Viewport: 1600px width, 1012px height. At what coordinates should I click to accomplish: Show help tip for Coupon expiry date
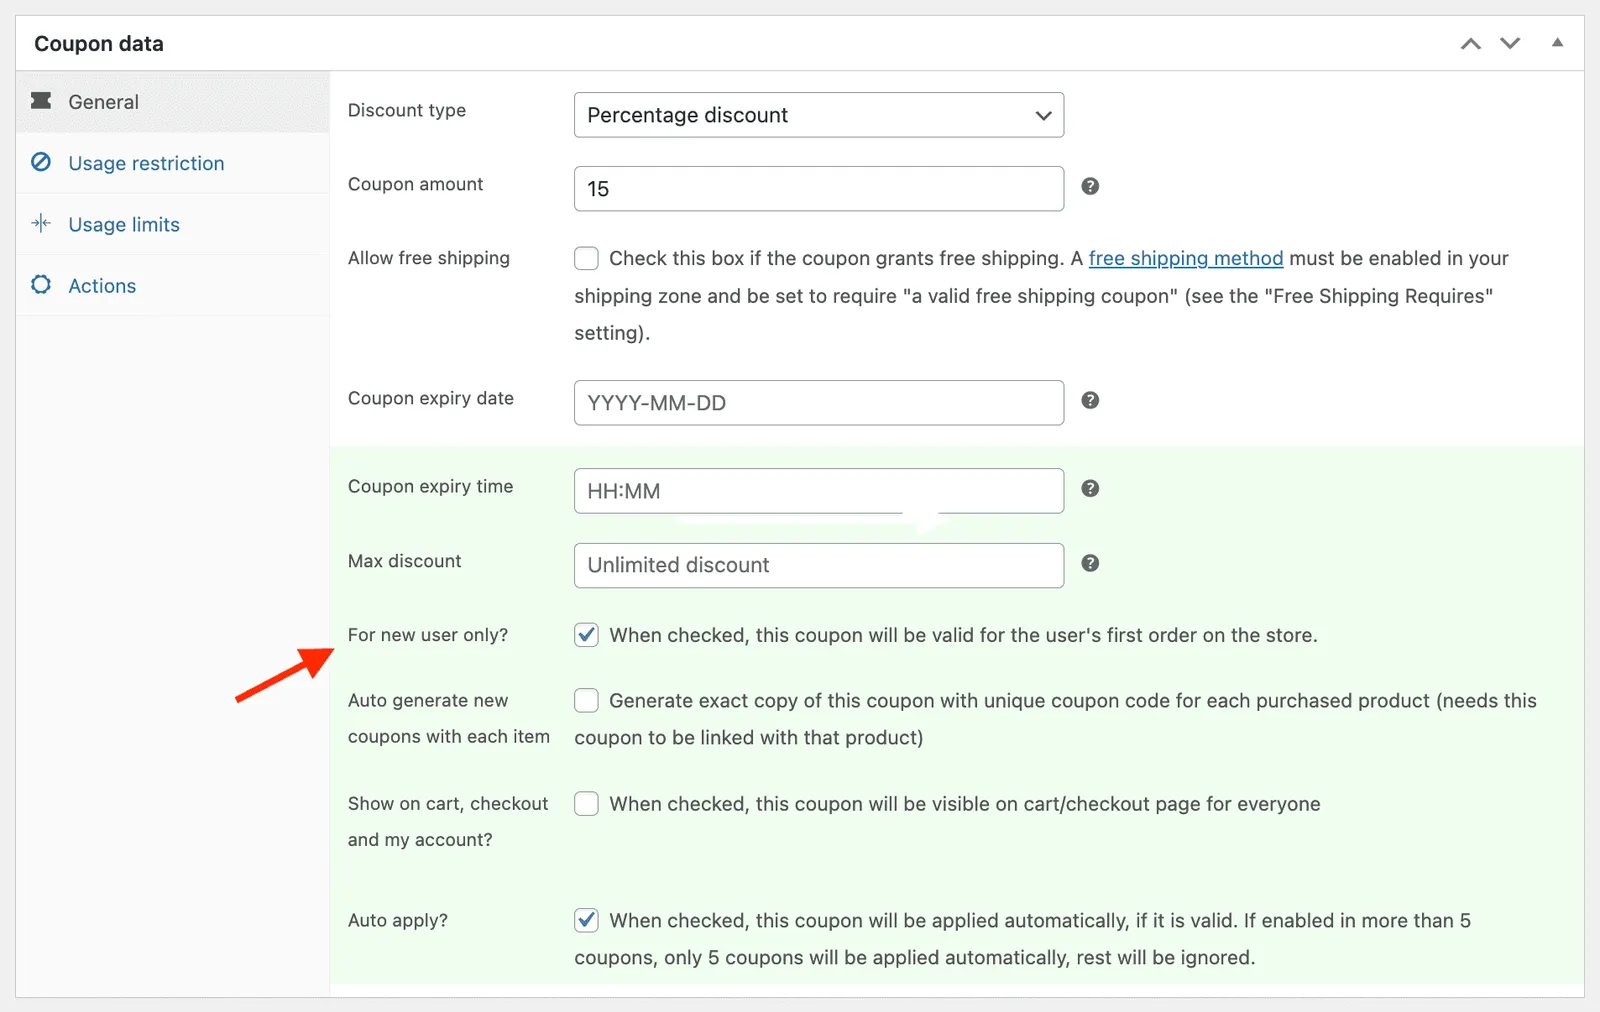1090,400
